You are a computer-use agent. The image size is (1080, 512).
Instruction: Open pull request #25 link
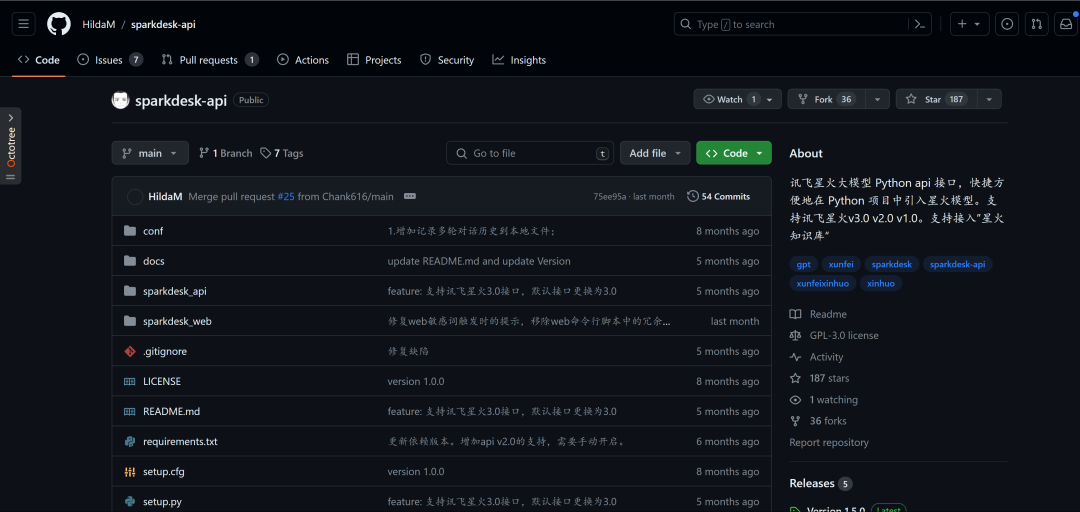pyautogui.click(x=286, y=196)
